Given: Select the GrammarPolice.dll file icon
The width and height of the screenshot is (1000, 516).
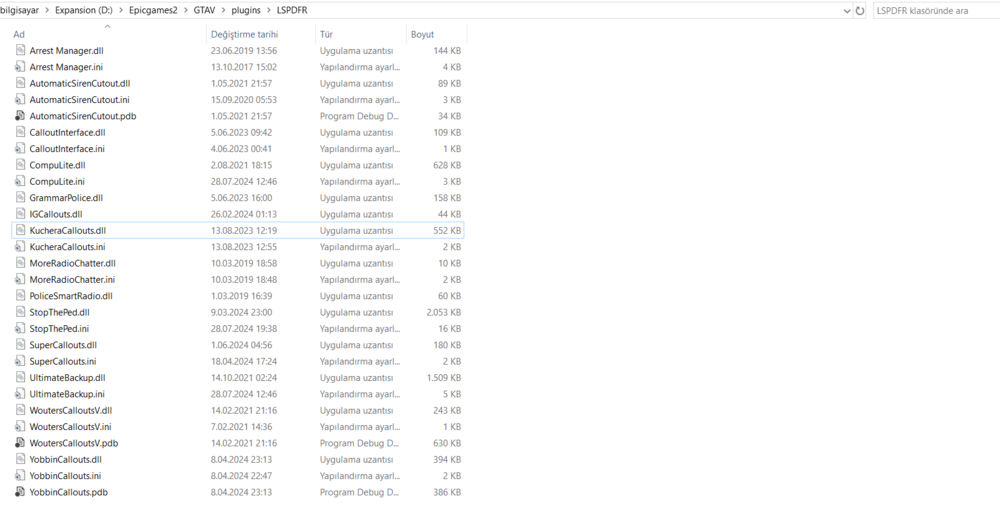Looking at the screenshot, I should point(20,198).
